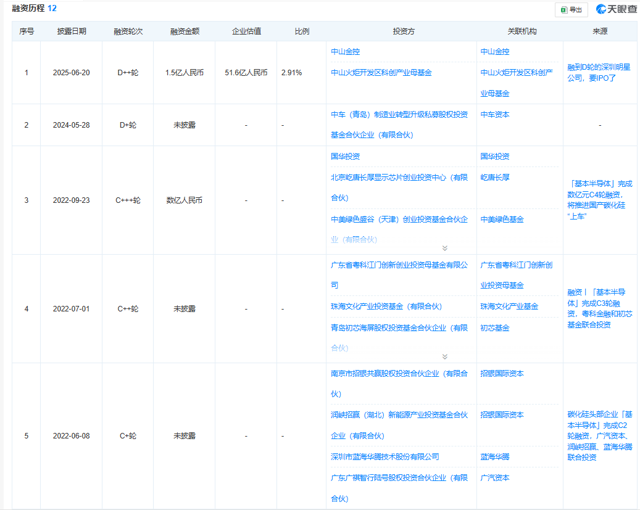
Task: Select the date cell 2022-07-01
Action: (71, 309)
